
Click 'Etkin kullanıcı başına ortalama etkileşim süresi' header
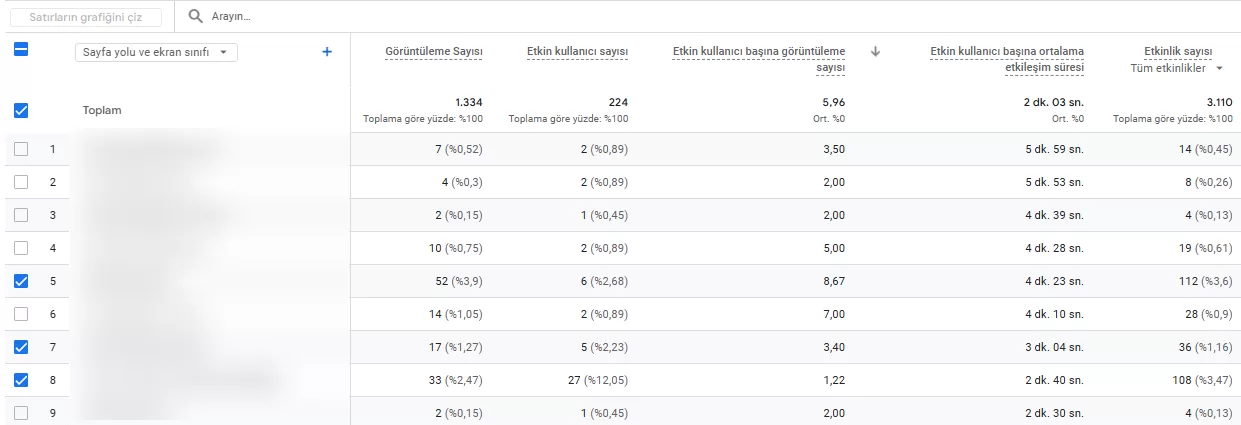(1007, 60)
